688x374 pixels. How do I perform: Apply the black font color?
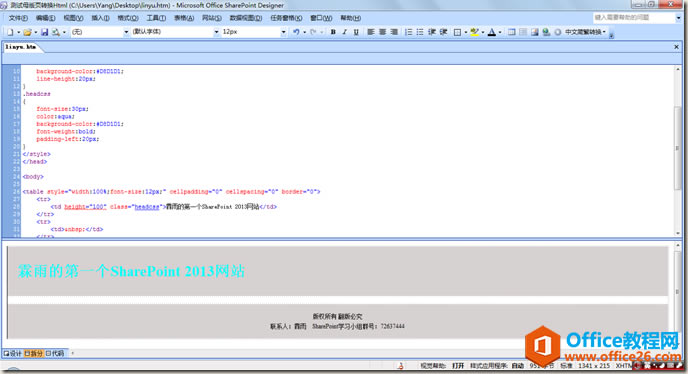pos(492,32)
